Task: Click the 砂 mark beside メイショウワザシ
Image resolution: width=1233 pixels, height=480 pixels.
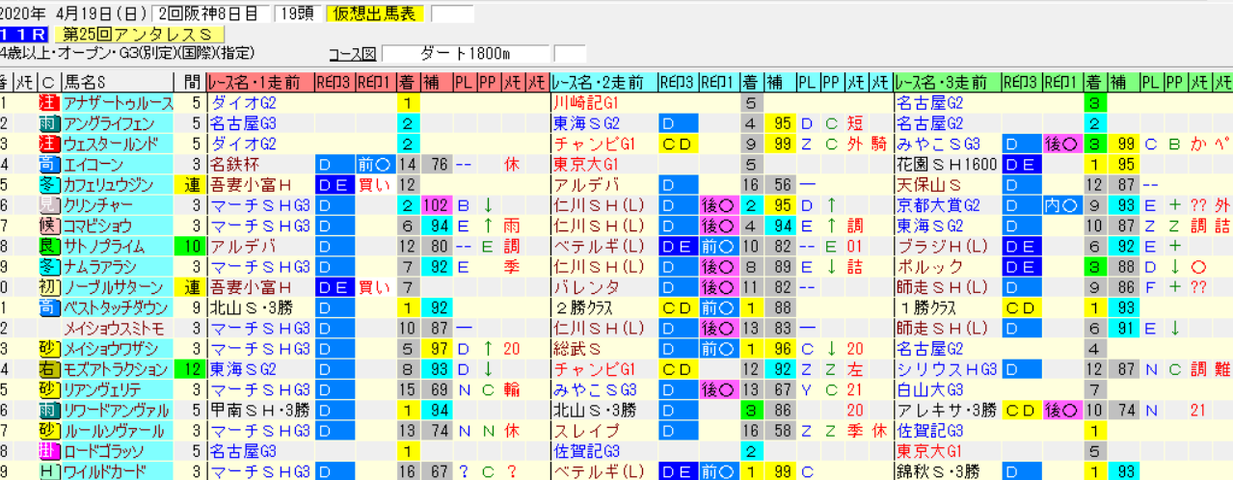Action: click(47, 348)
